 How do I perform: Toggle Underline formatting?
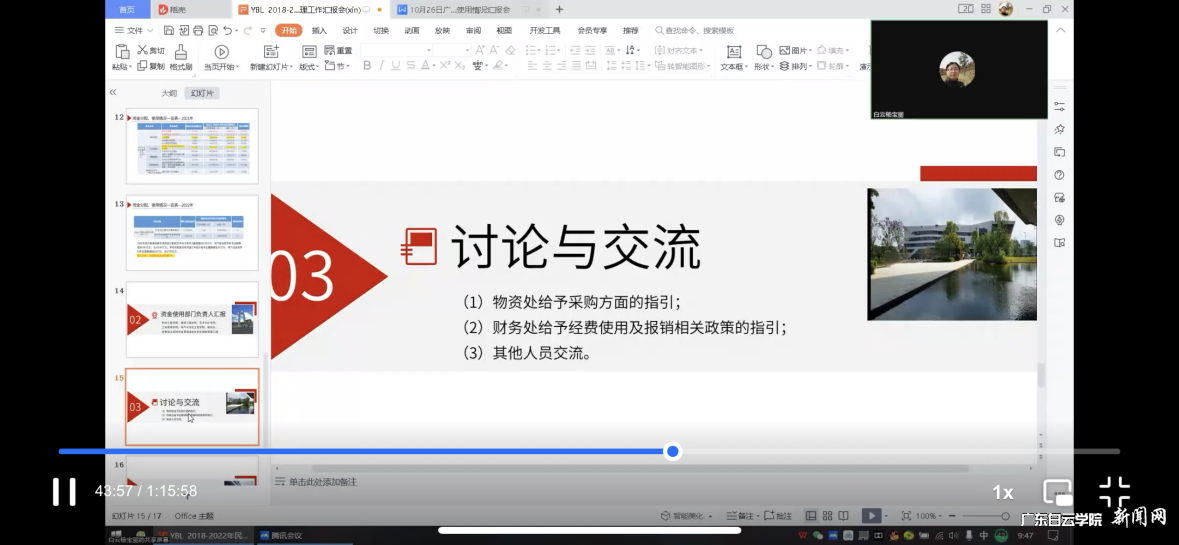396,66
